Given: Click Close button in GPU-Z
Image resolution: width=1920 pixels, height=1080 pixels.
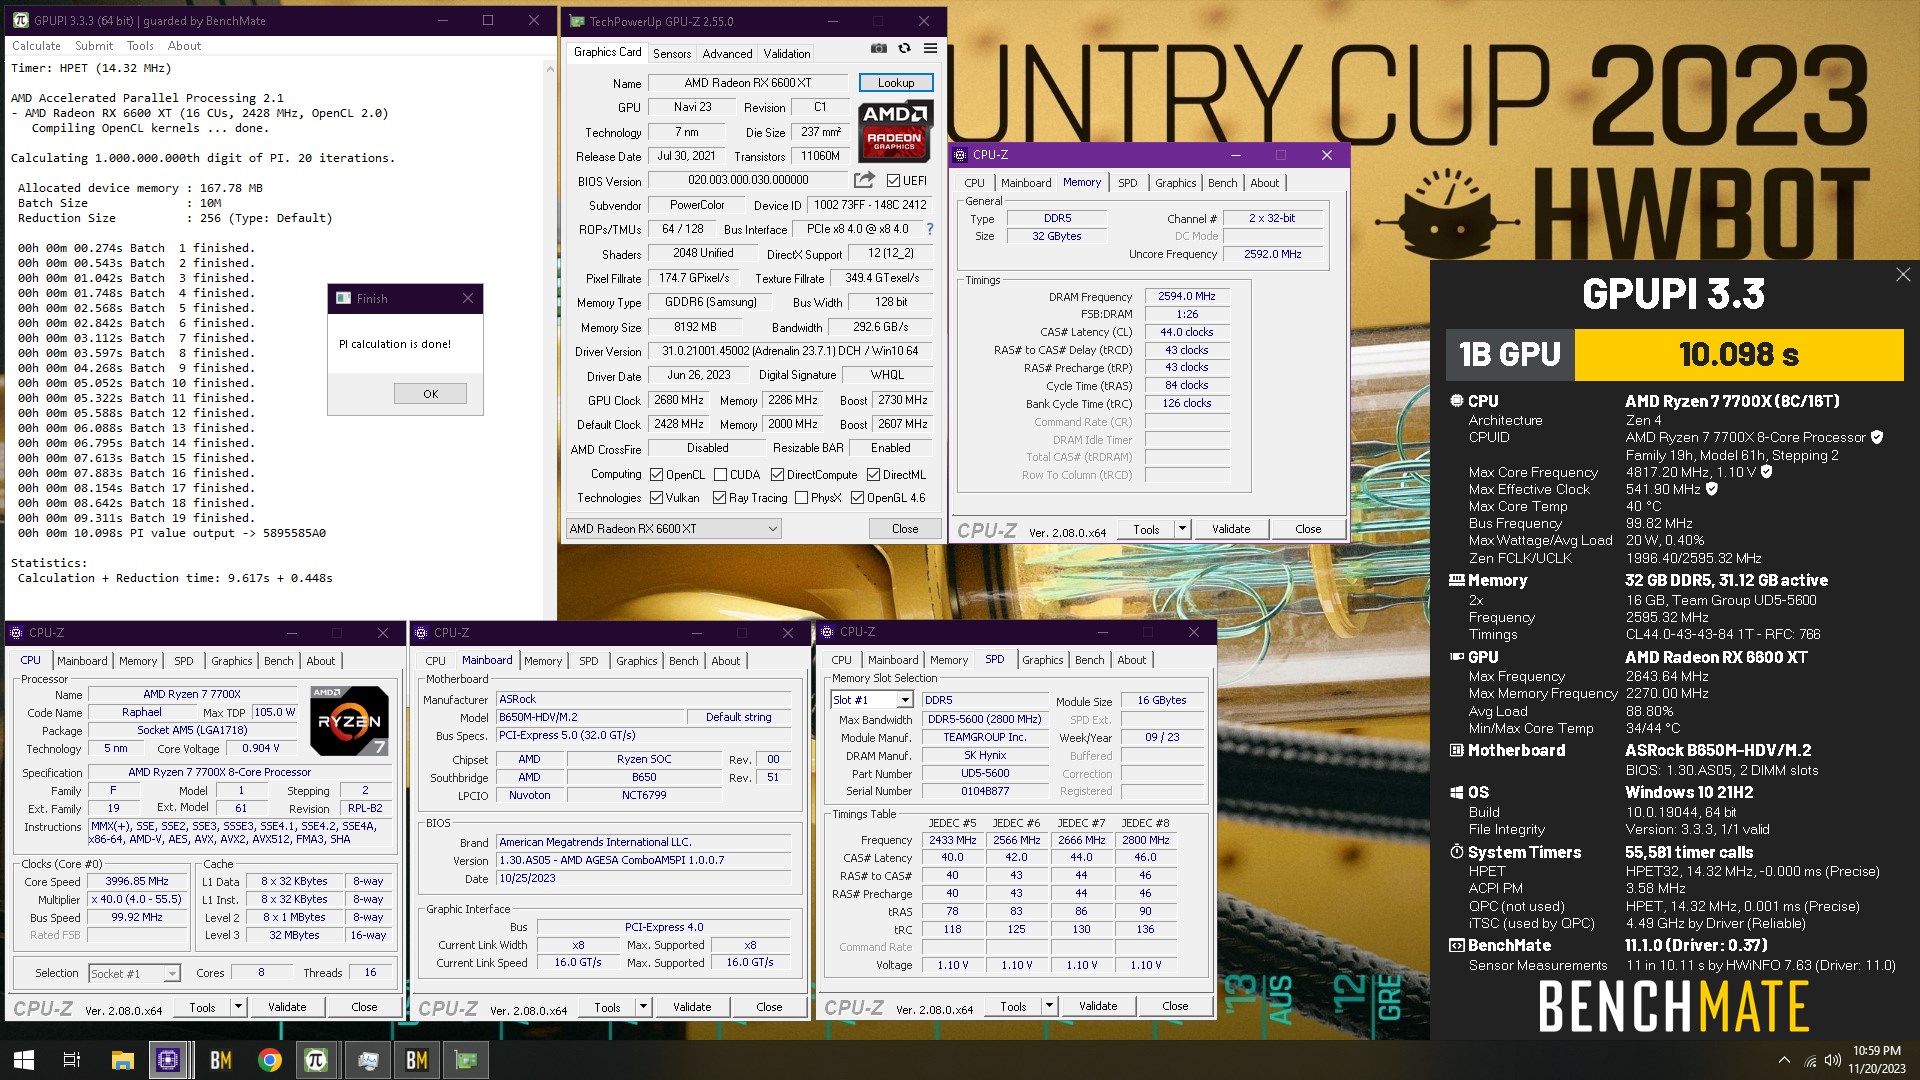Looking at the screenshot, I should (905, 529).
